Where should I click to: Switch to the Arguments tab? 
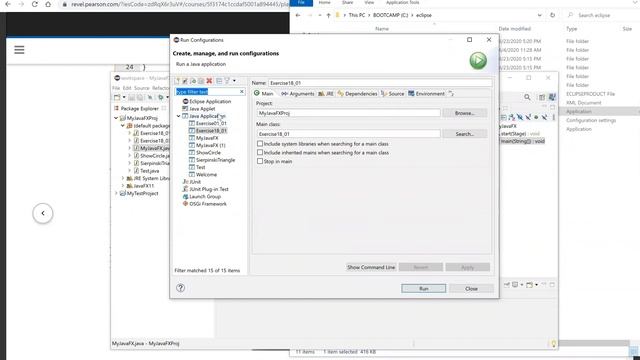click(x=298, y=93)
